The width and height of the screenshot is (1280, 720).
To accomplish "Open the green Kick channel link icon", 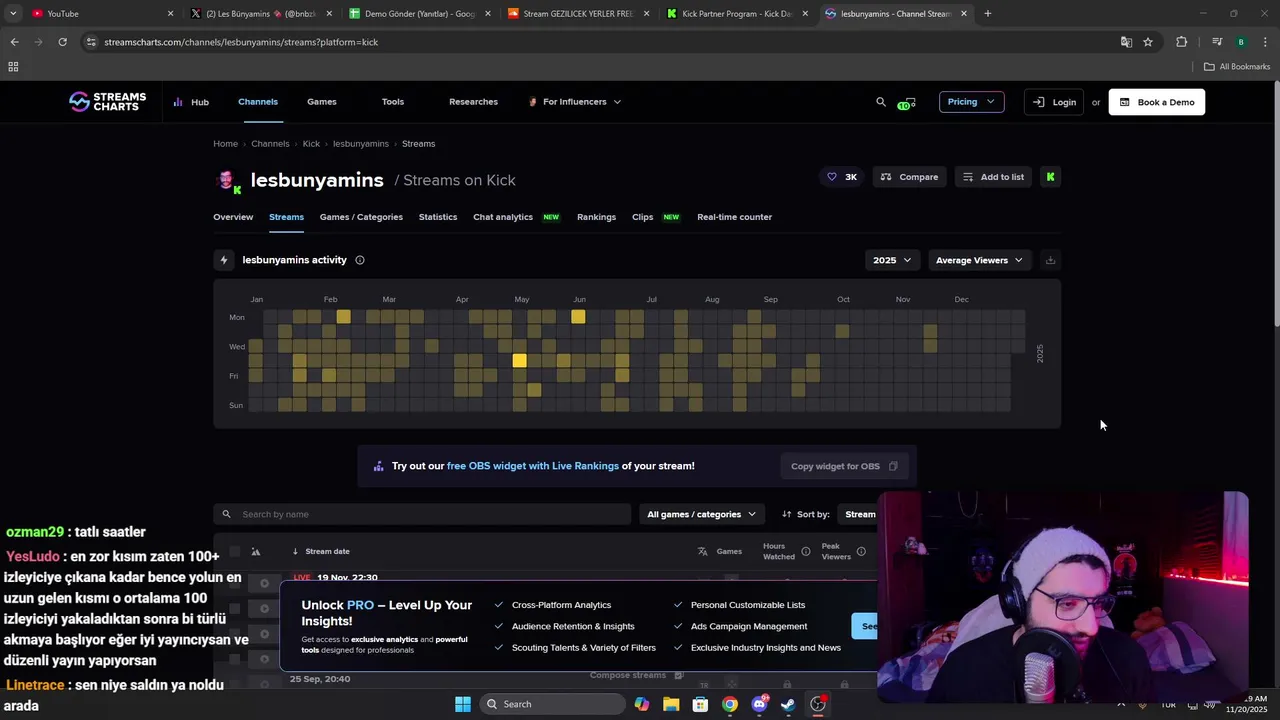I will point(1050,177).
